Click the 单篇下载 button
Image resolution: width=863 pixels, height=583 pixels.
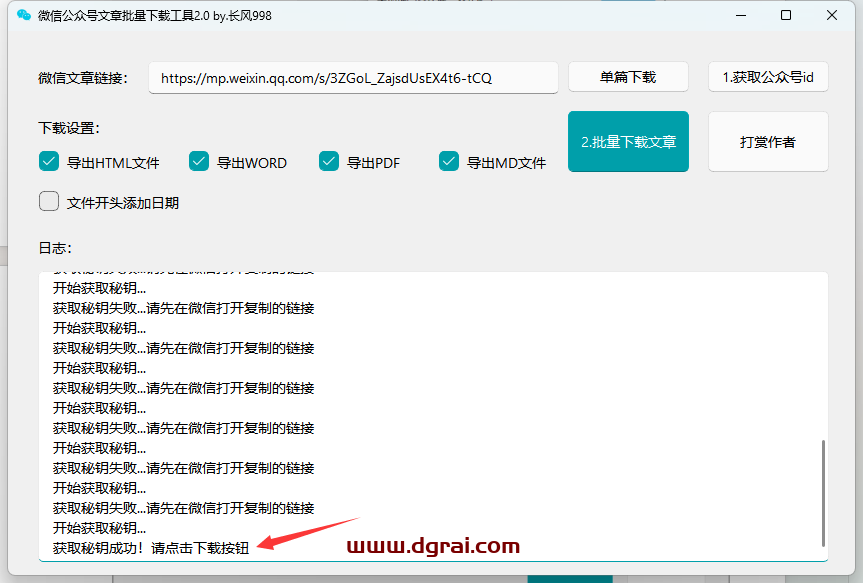(628, 77)
